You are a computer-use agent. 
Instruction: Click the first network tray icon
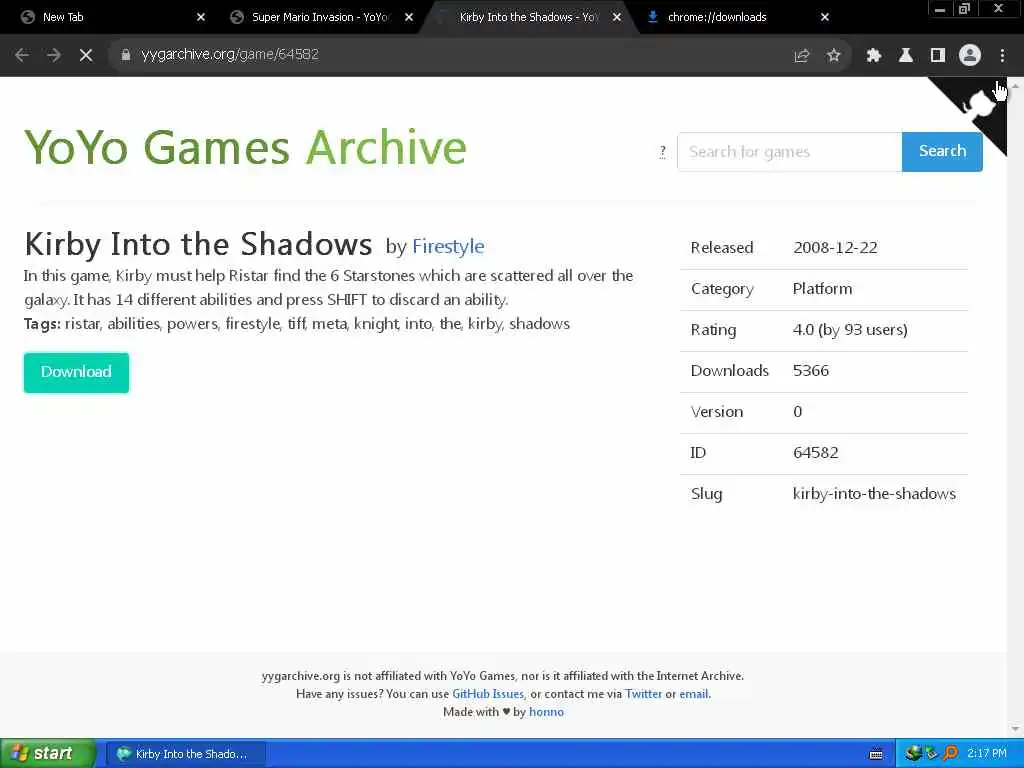913,754
